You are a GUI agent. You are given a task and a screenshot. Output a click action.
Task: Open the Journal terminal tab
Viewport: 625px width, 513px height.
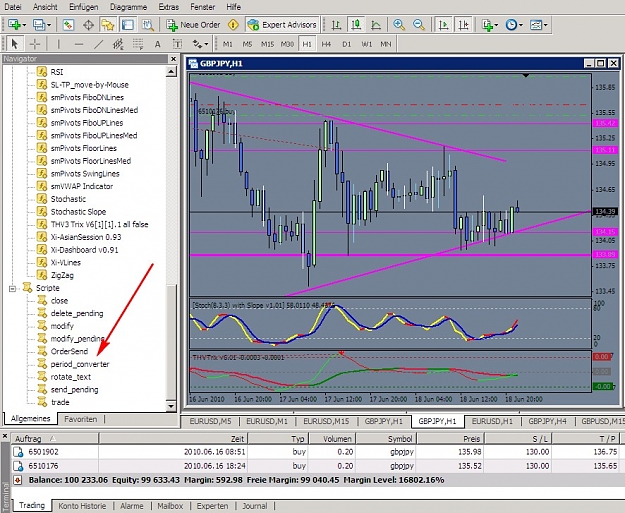pyautogui.click(x=255, y=506)
